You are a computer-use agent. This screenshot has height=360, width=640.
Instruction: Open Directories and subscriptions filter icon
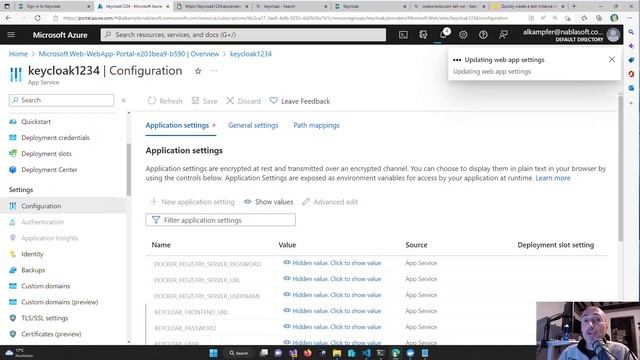tap(423, 35)
